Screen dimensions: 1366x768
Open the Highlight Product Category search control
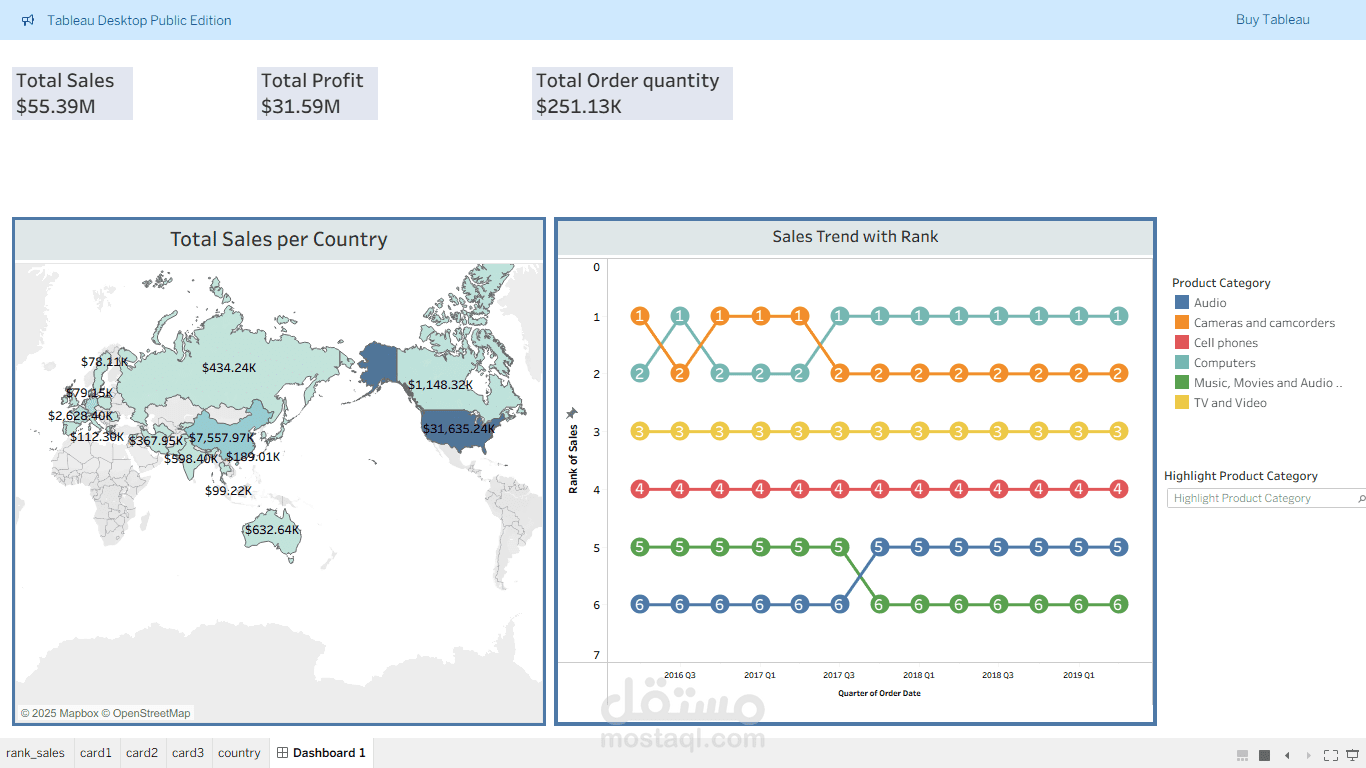[x=1260, y=497]
